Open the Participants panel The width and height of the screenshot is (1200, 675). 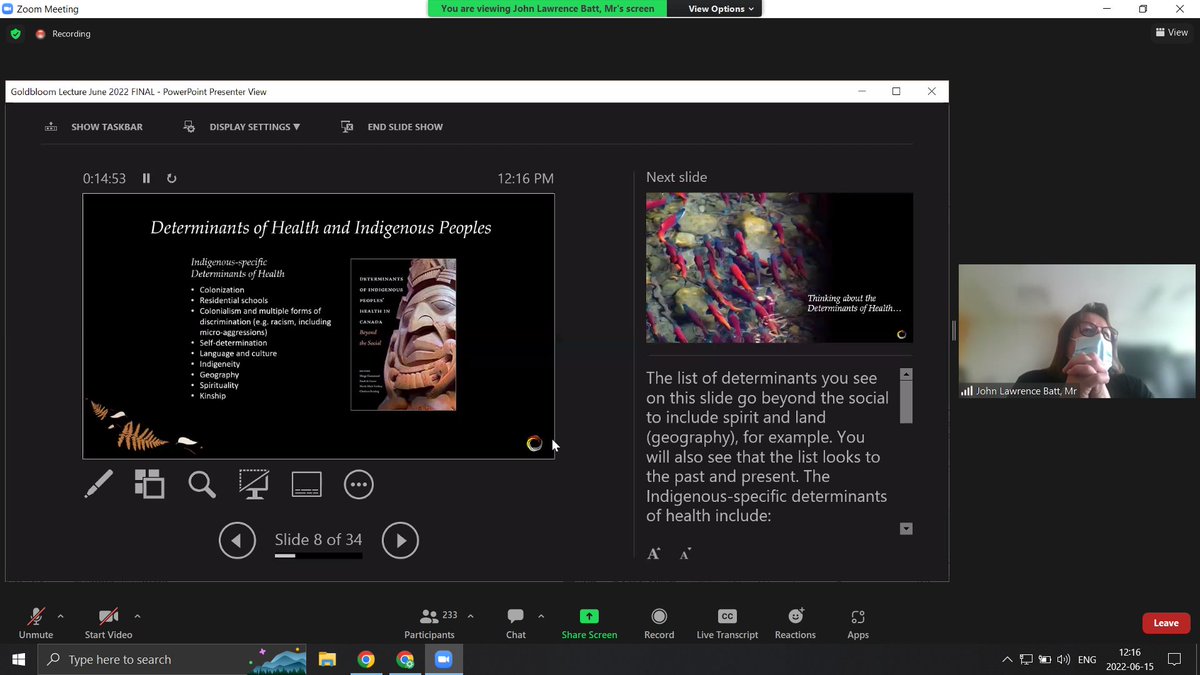430,624
